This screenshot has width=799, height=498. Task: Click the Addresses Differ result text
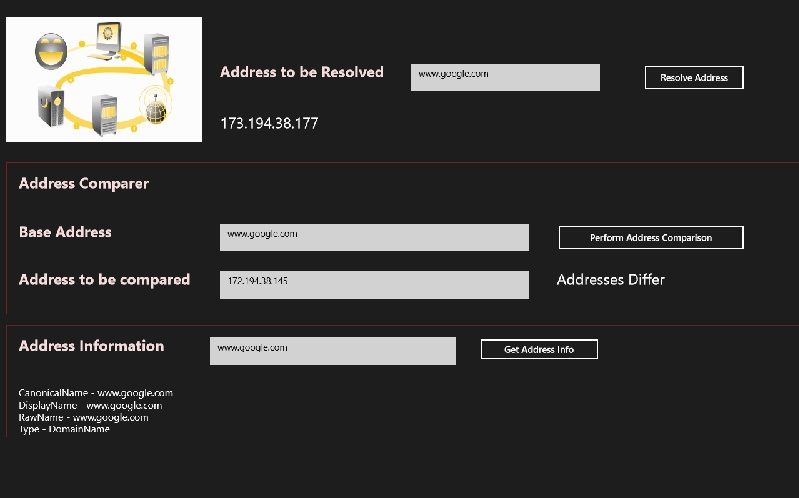610,279
